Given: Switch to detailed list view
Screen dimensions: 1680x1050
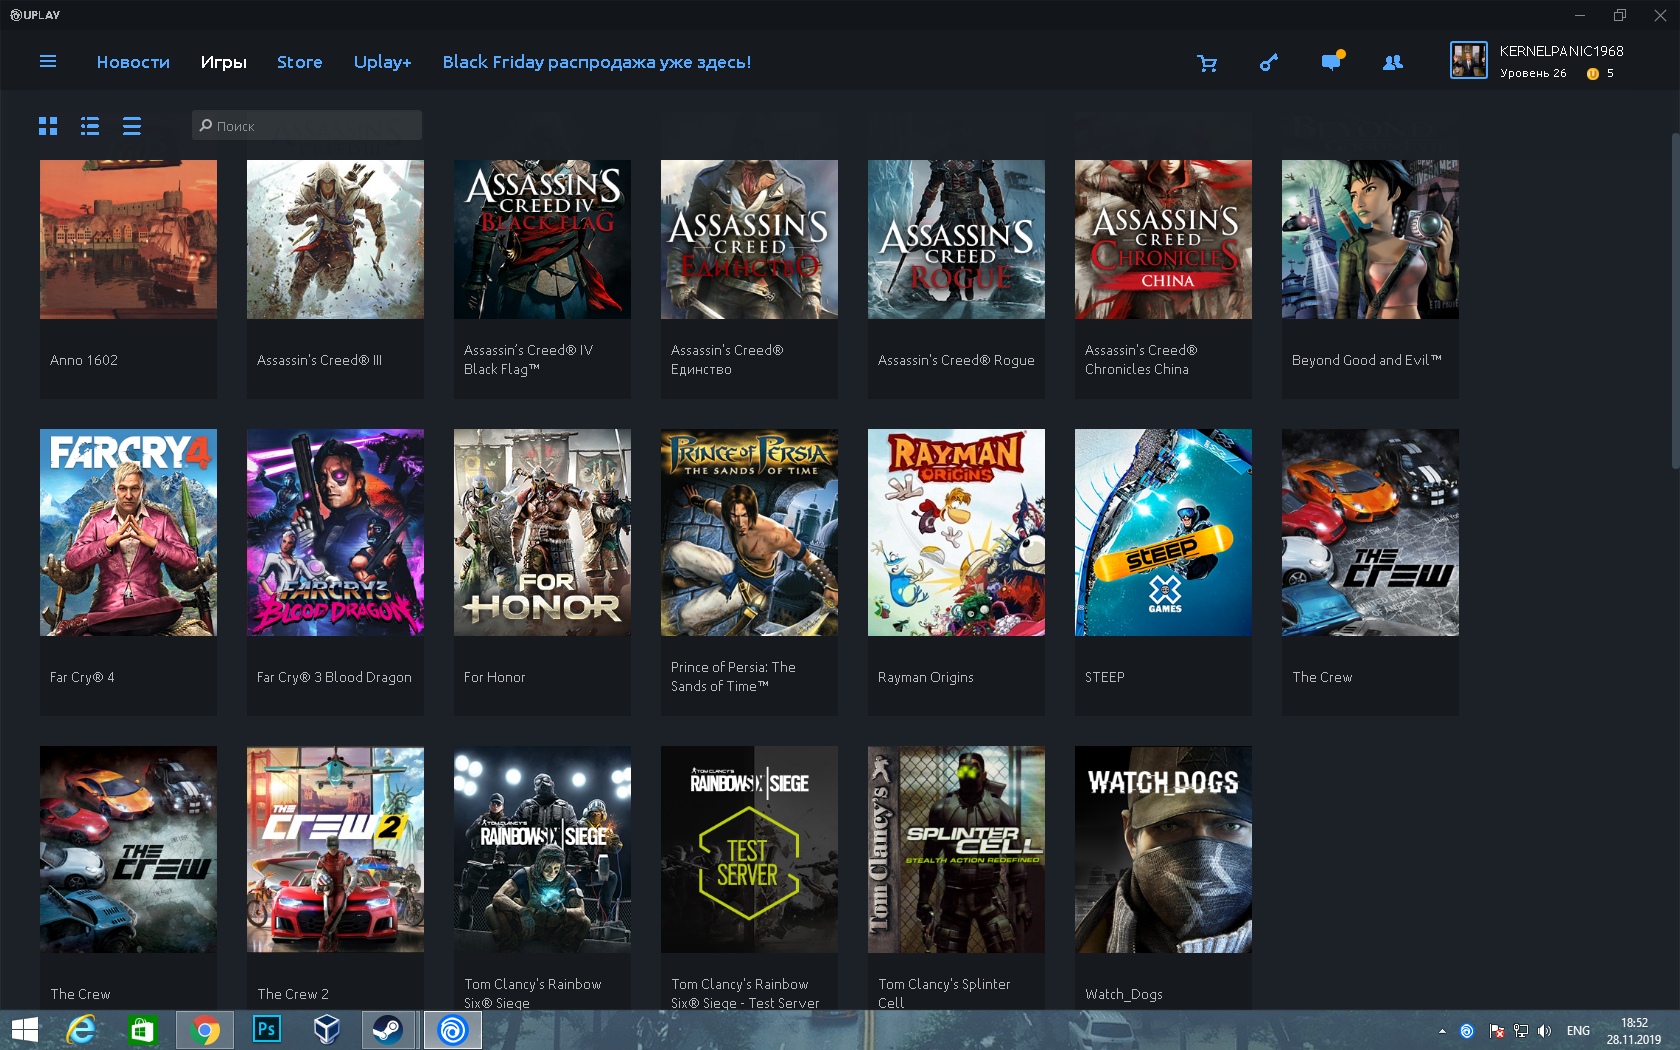Looking at the screenshot, I should 90,126.
